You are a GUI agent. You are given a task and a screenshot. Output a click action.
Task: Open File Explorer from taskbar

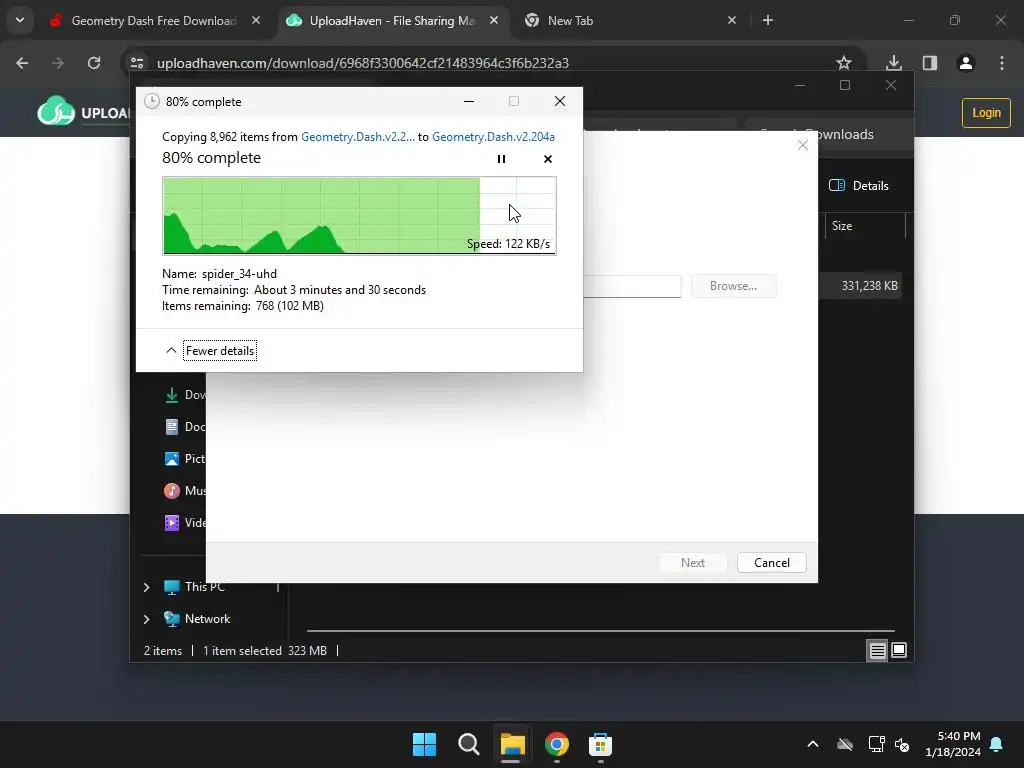pyautogui.click(x=513, y=744)
